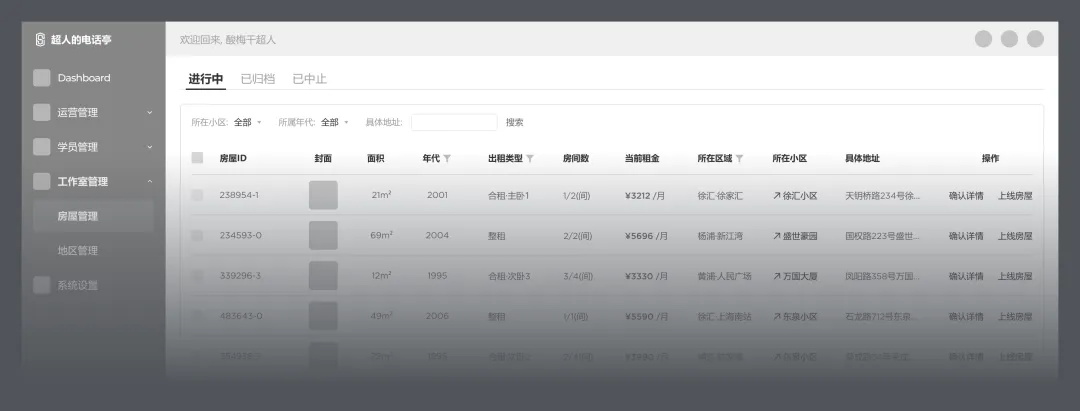Click the 超人的电话亭 logo icon
The height and width of the screenshot is (411, 1080).
(40, 40)
